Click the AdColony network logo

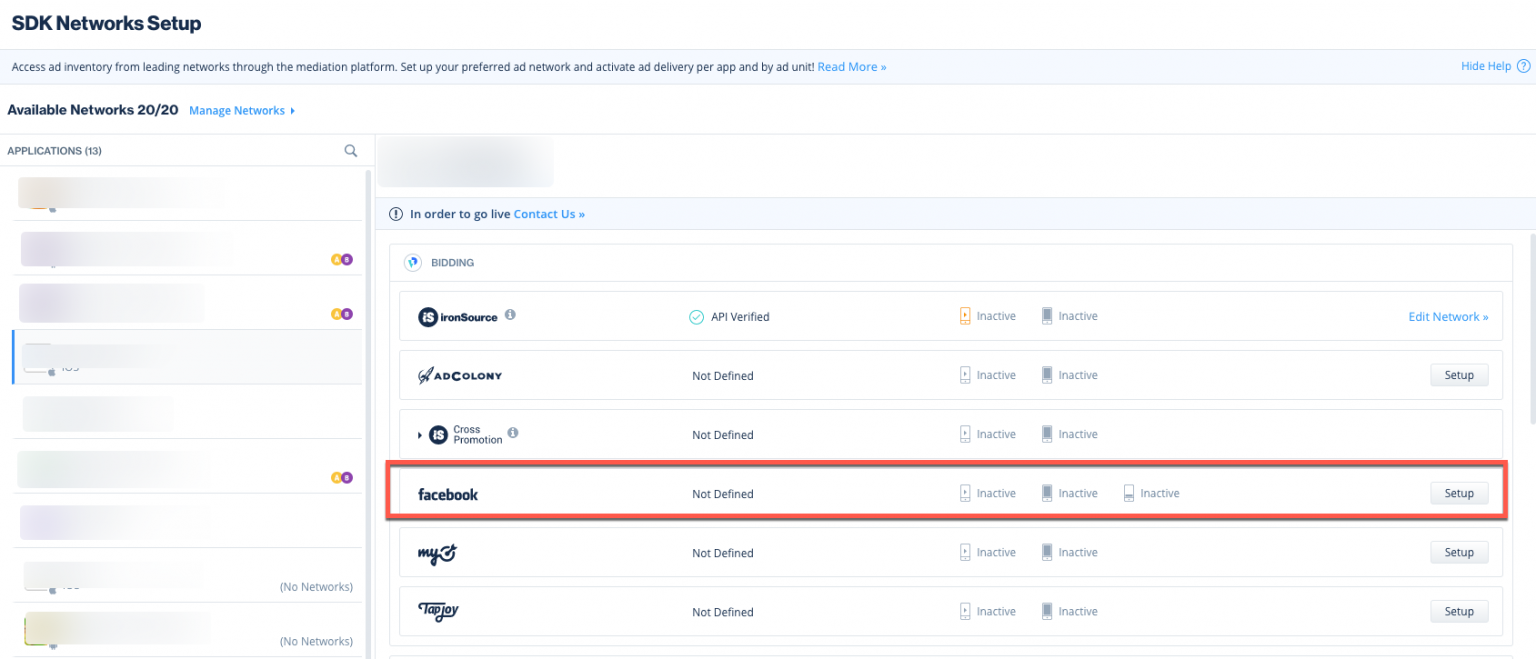pos(461,375)
